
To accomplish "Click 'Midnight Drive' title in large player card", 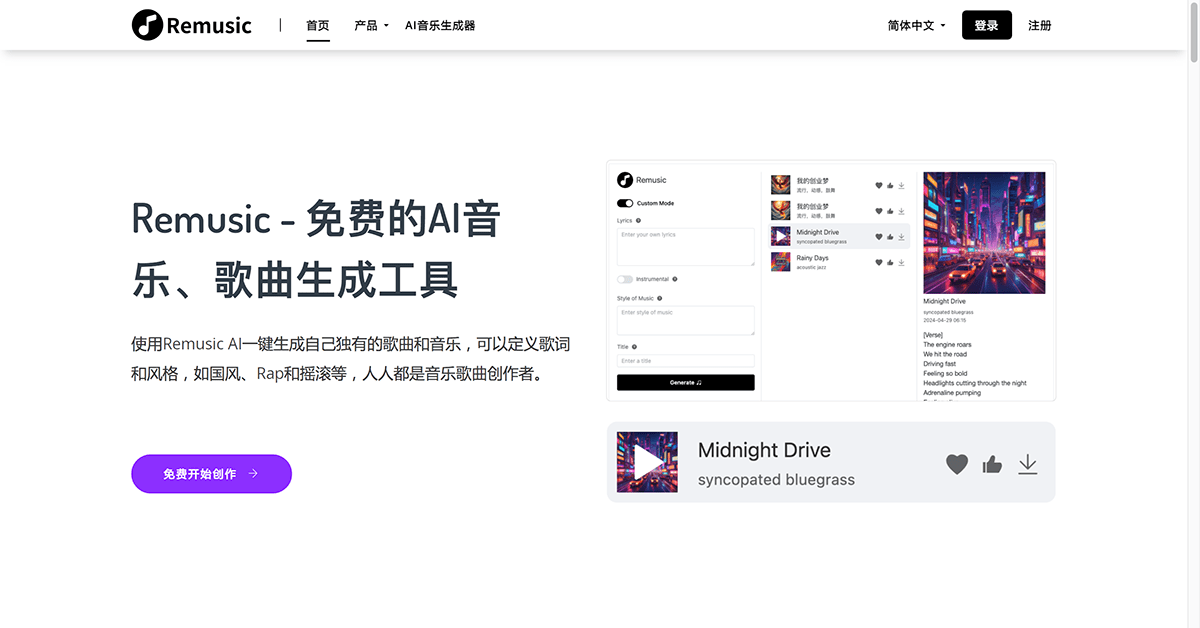I will pos(764,450).
